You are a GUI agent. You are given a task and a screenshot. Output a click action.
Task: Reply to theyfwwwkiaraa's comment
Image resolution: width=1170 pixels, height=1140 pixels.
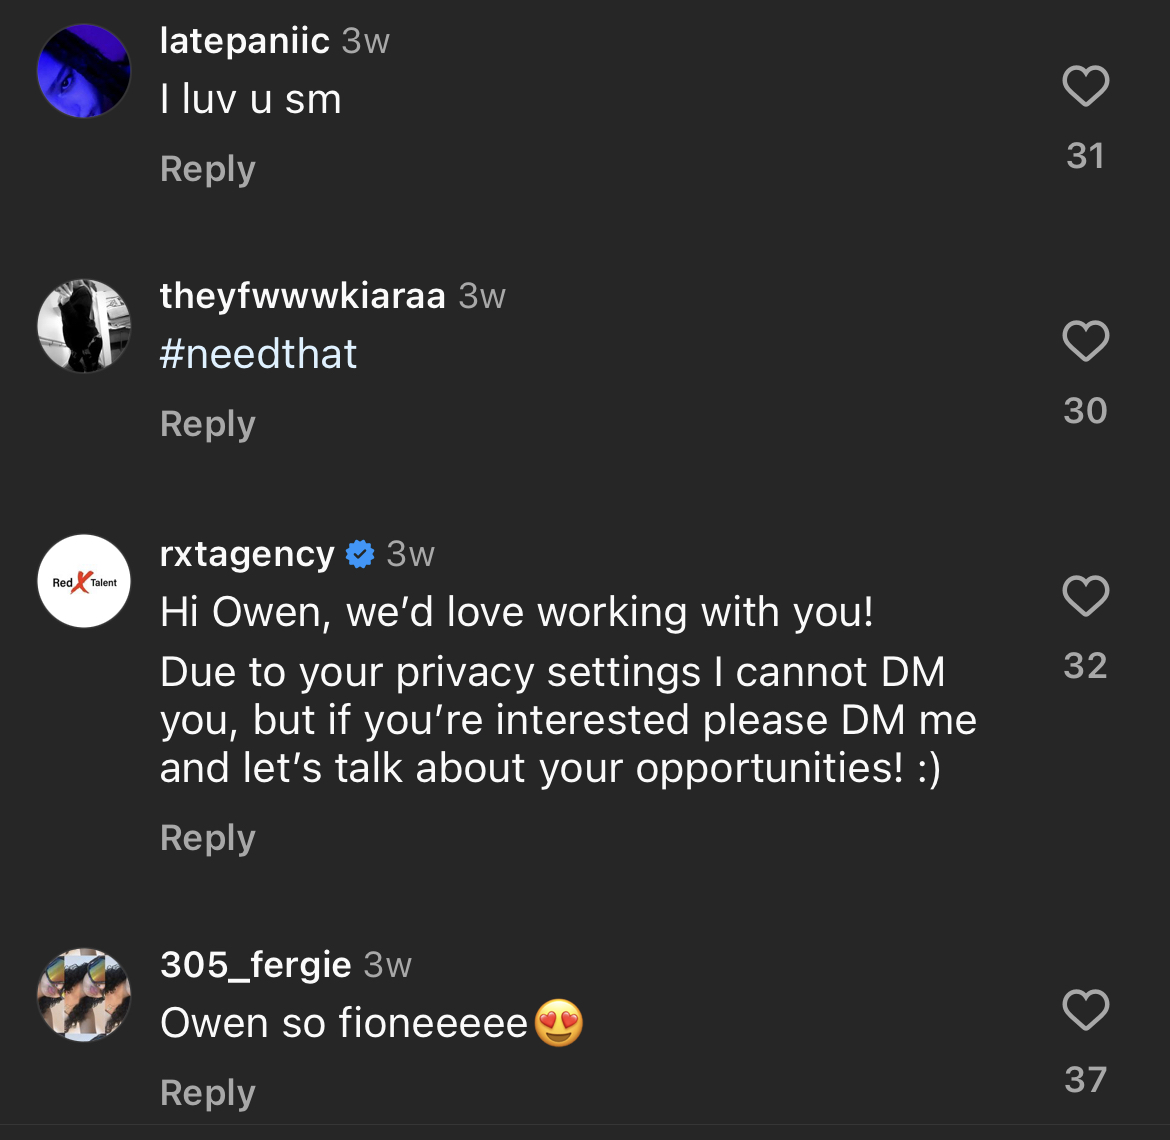click(x=208, y=424)
